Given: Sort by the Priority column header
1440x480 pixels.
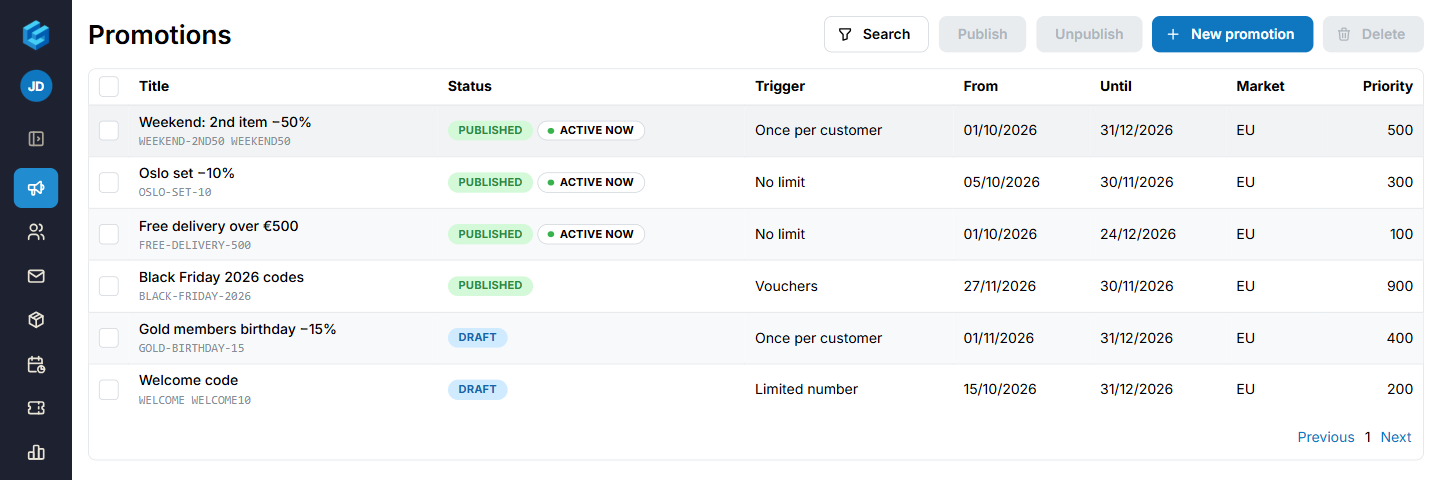Looking at the screenshot, I should pyautogui.click(x=1388, y=86).
